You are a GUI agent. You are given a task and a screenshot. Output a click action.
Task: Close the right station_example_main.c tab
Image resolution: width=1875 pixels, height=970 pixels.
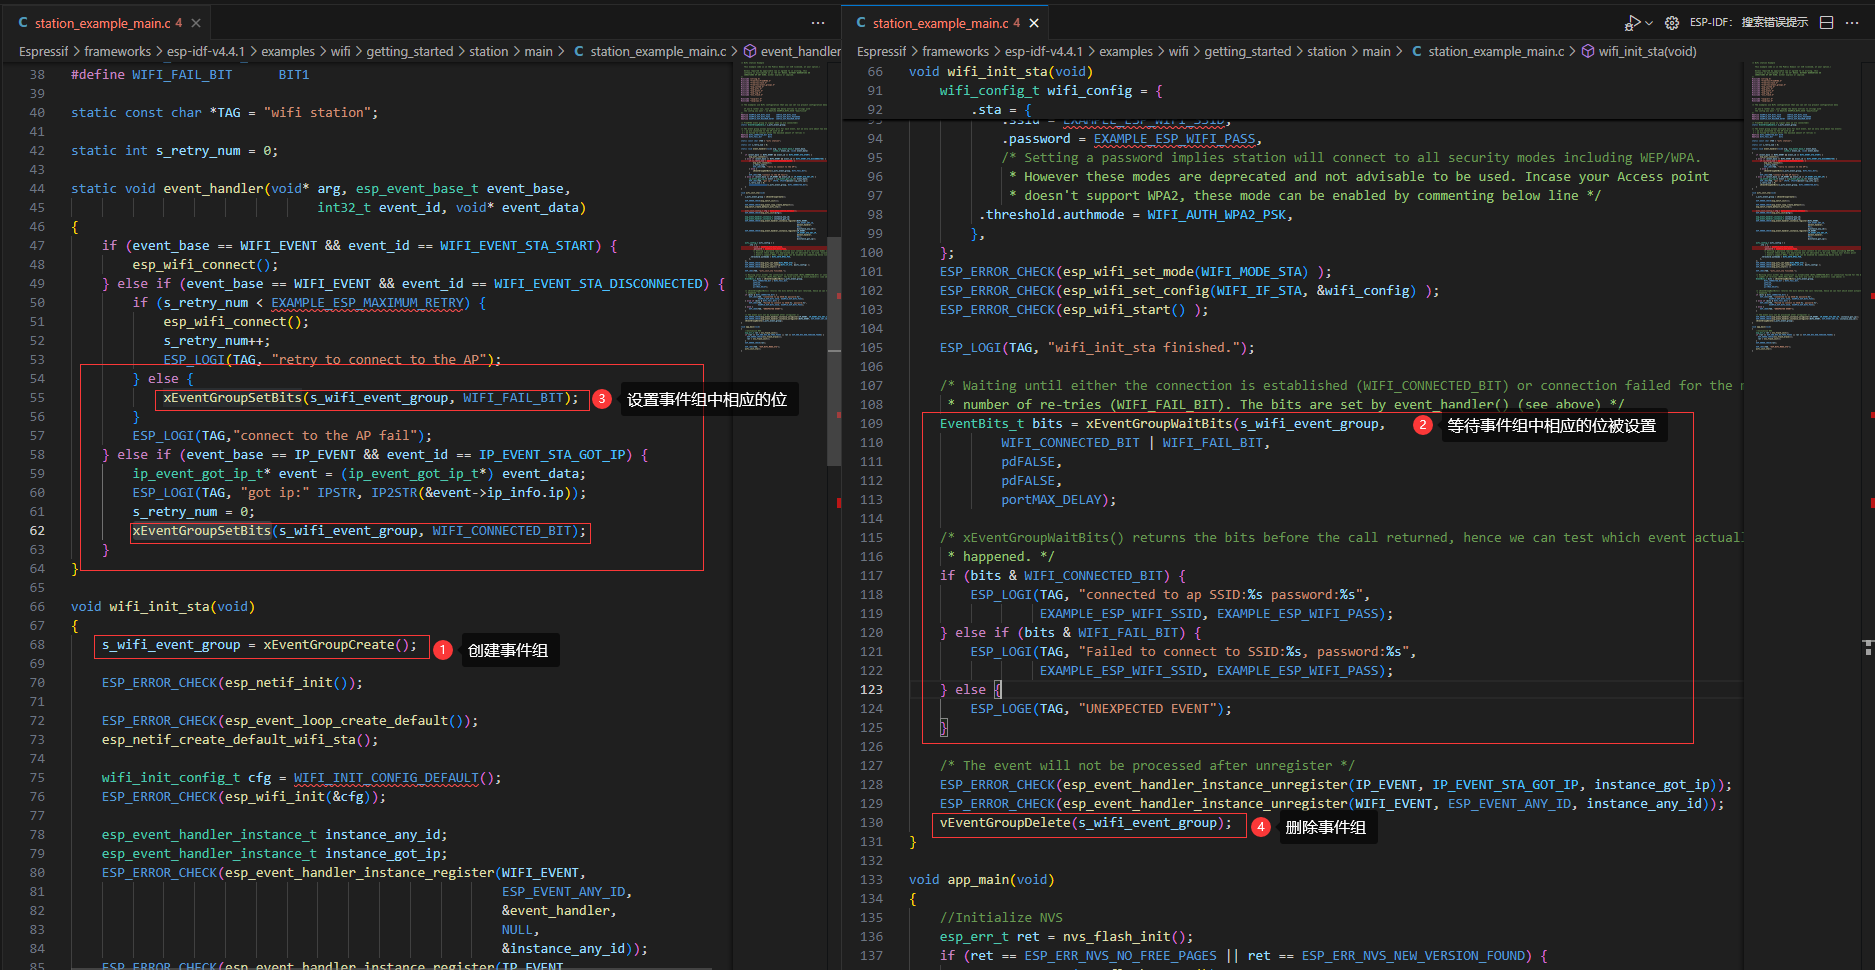[x=1034, y=23]
